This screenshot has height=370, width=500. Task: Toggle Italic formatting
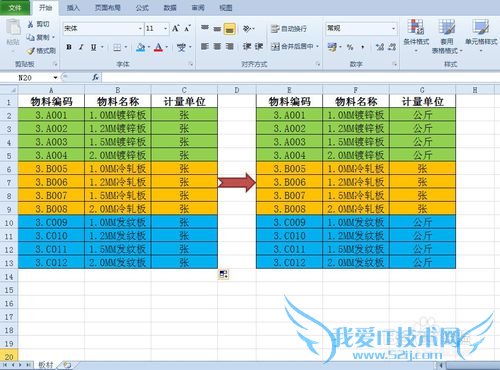tap(81, 47)
